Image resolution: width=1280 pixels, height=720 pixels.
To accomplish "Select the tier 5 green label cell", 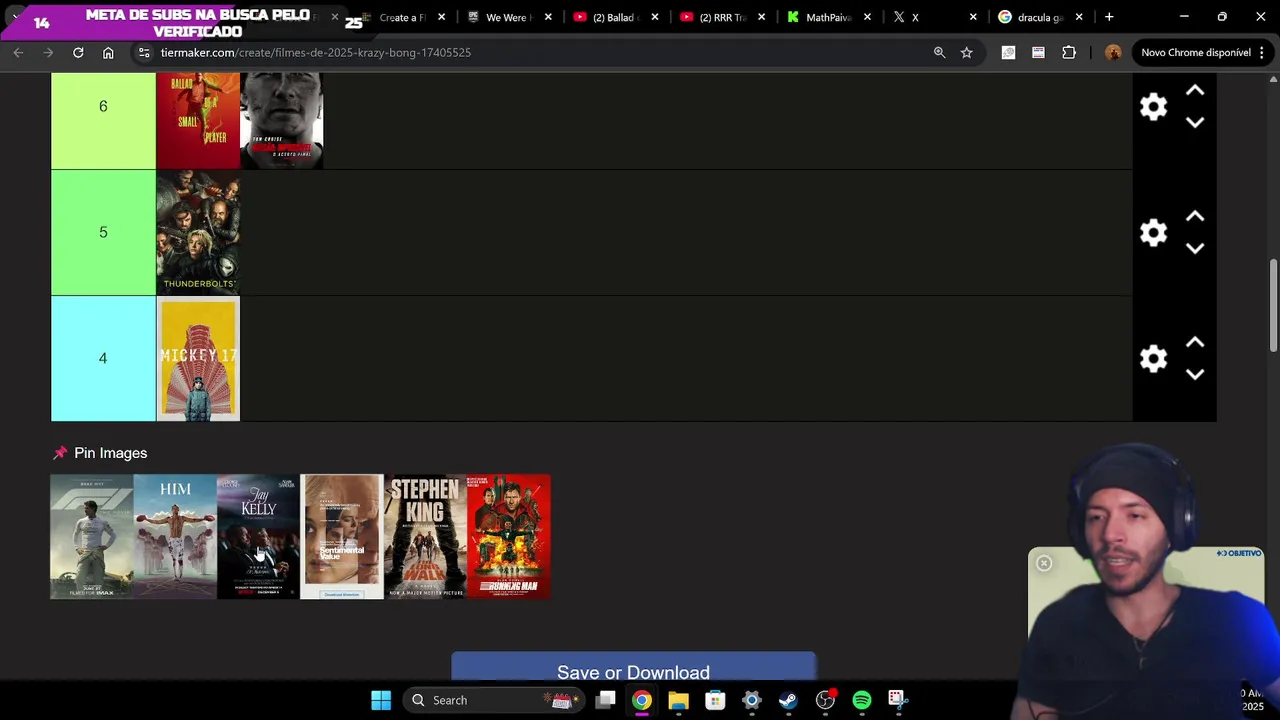I will [103, 232].
